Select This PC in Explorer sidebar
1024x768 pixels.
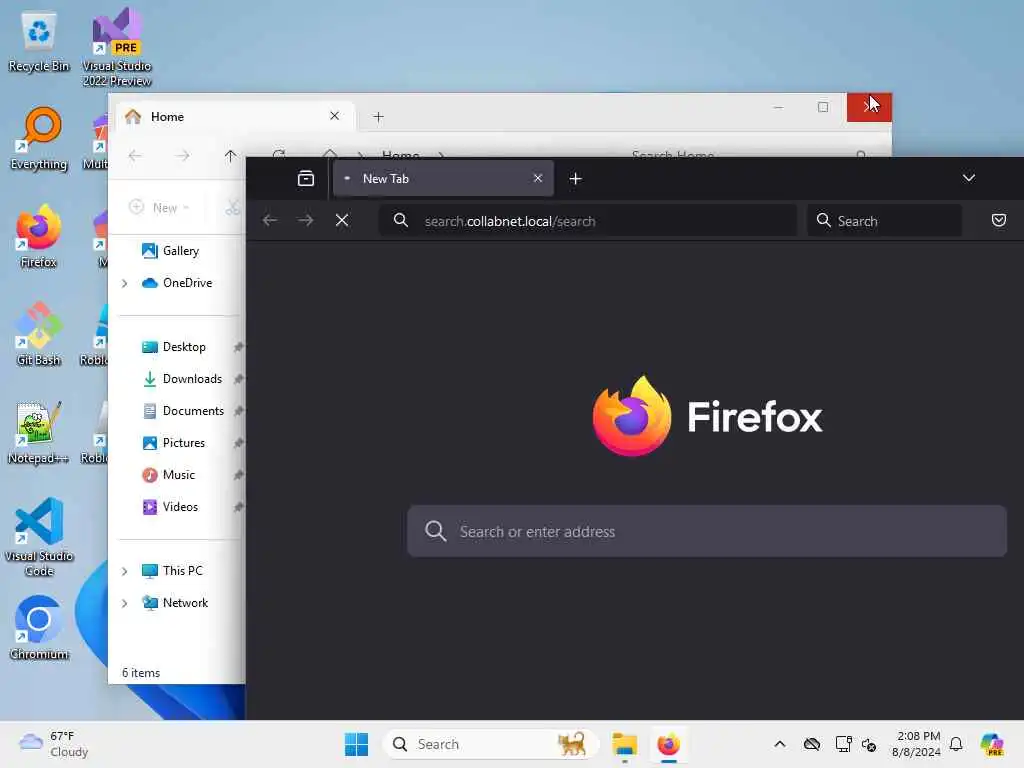(172, 571)
